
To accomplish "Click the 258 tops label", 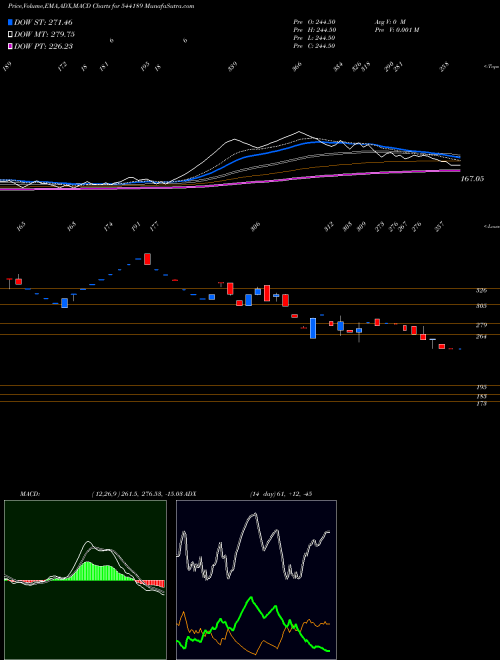I will (x=444, y=67).
